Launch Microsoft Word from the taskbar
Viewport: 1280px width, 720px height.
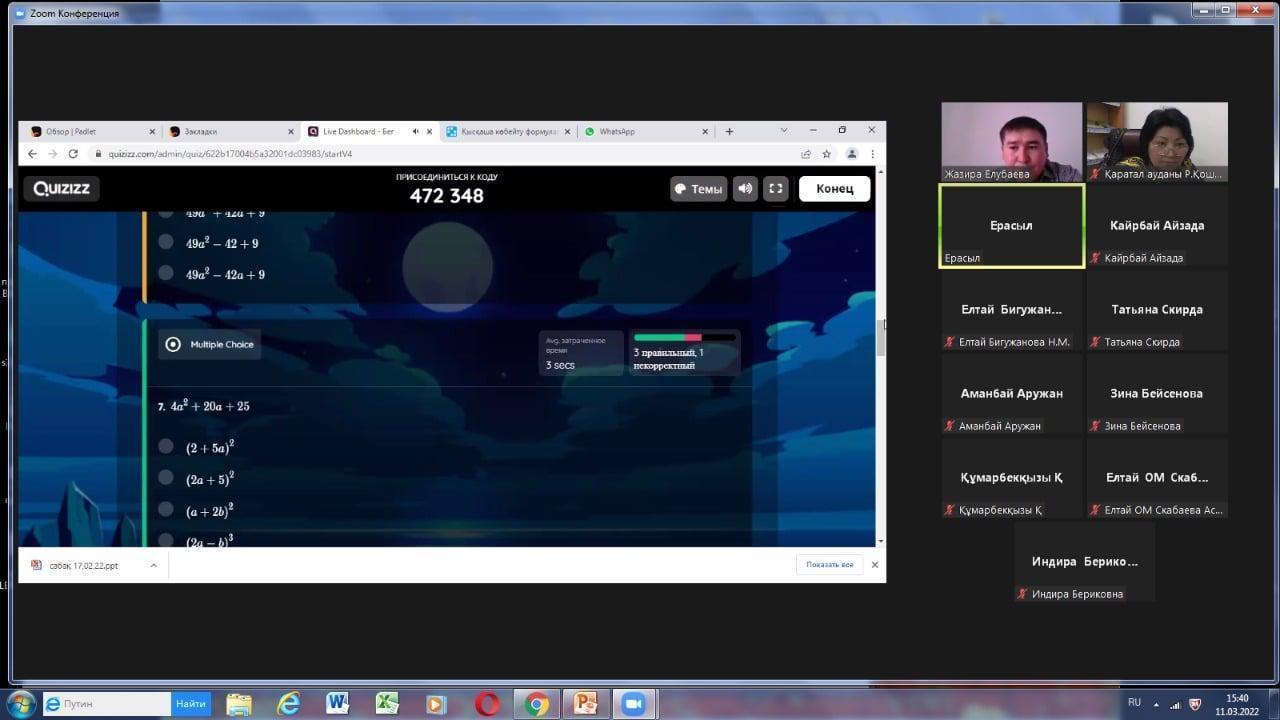point(337,704)
